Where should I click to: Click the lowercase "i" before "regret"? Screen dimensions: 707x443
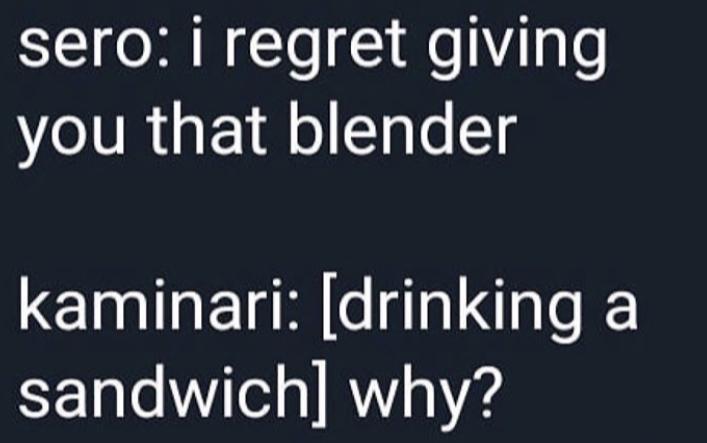(x=196, y=42)
